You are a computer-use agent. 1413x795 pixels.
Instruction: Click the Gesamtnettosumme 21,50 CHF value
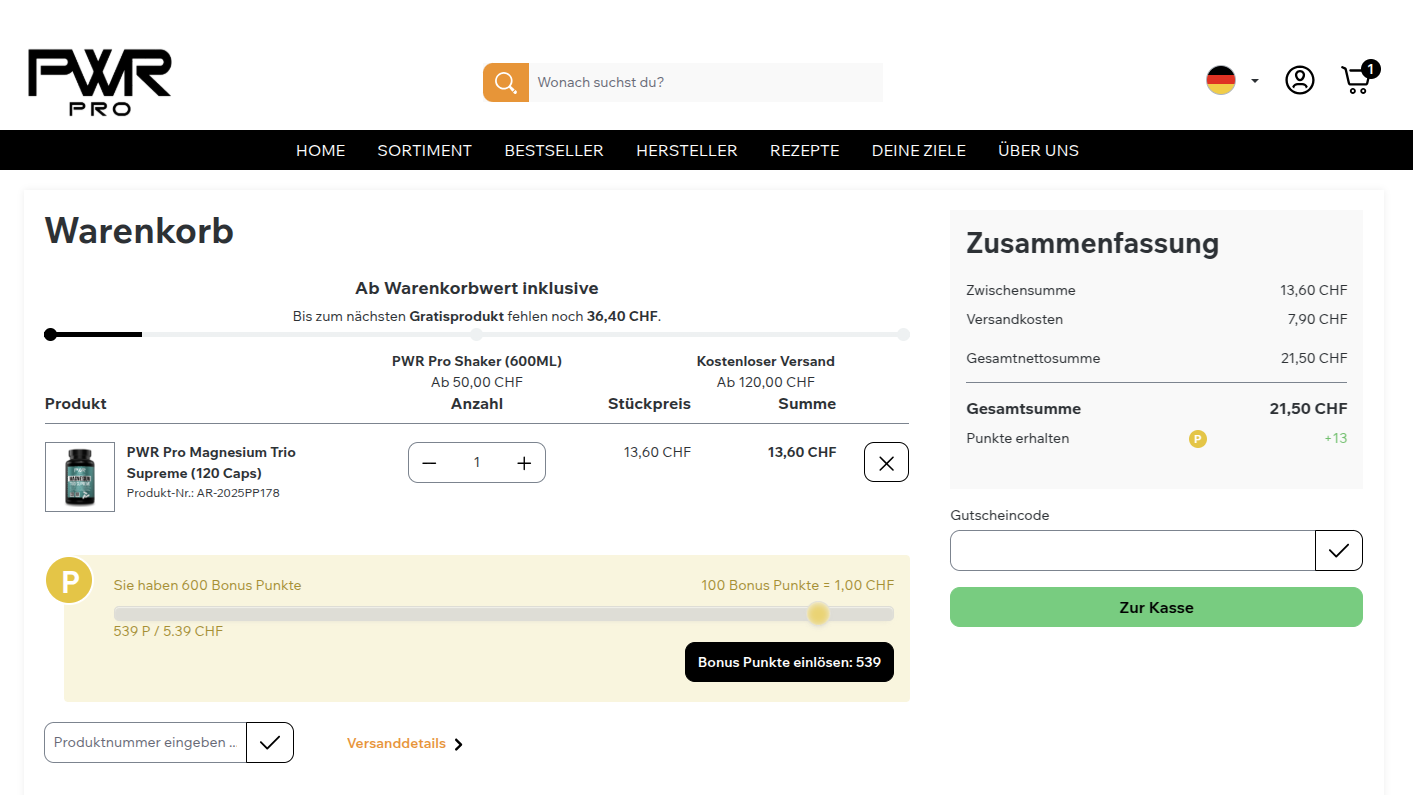point(1314,358)
